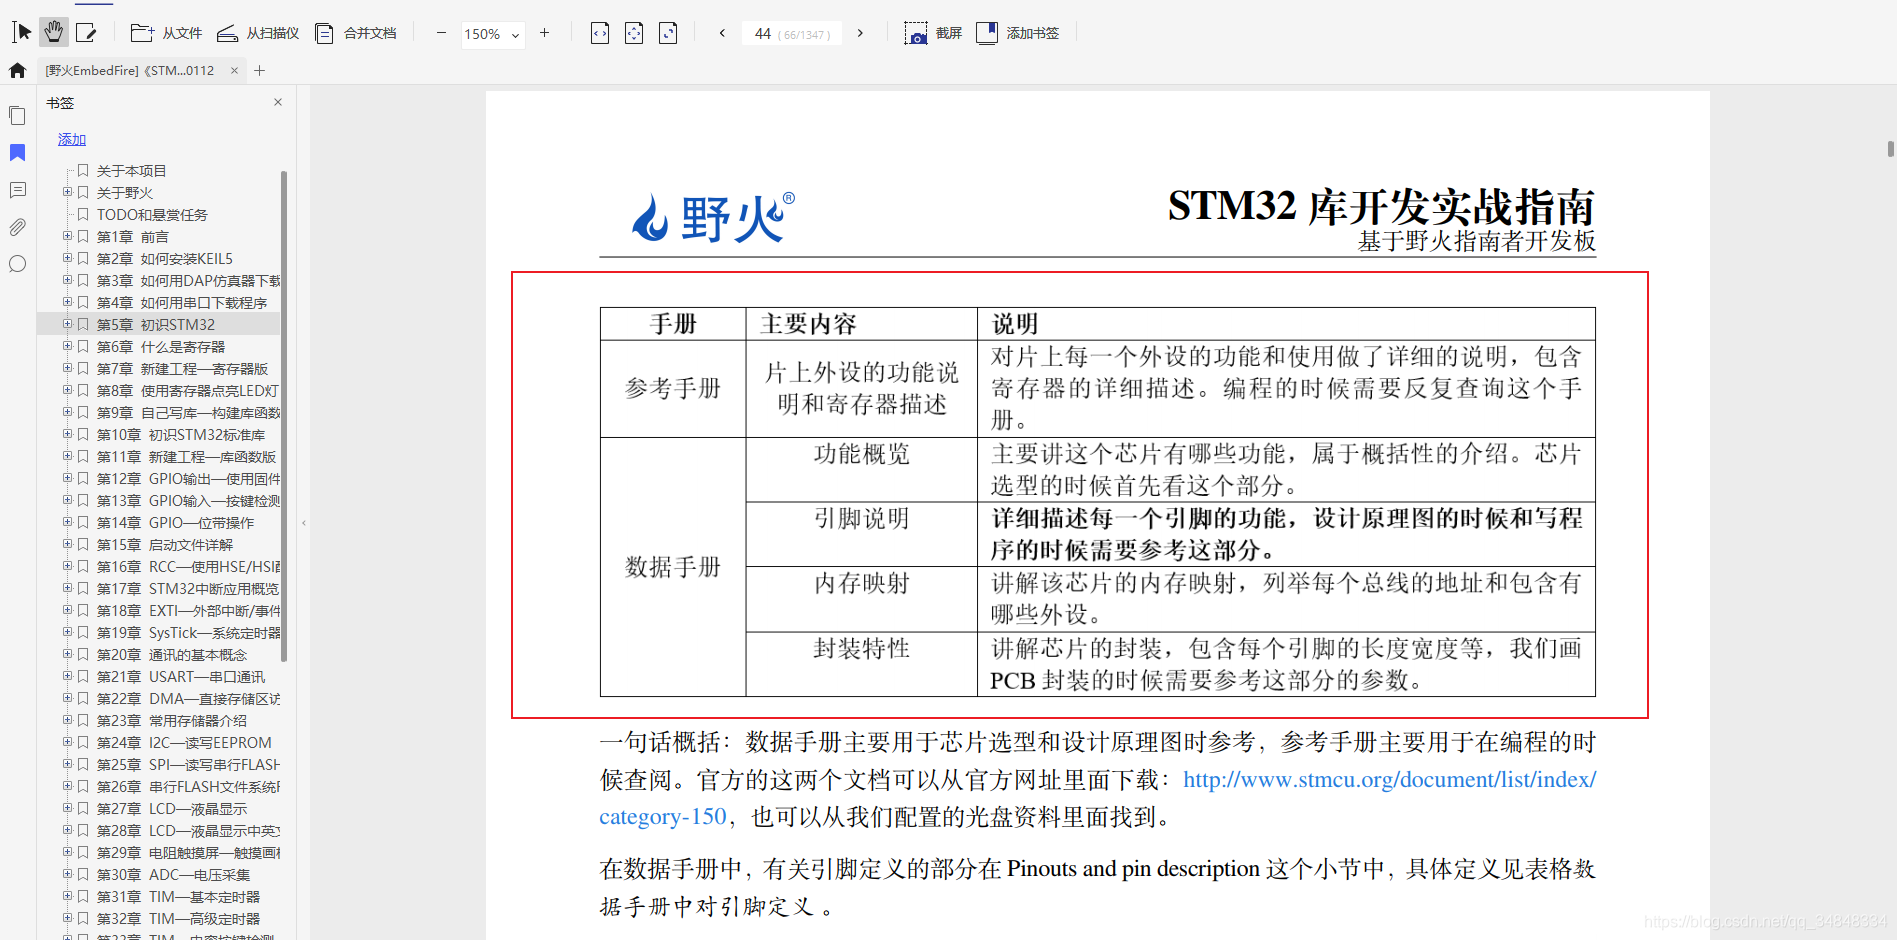Edit the page number field 44
Viewport: 1897px width, 940px height.
click(x=791, y=34)
